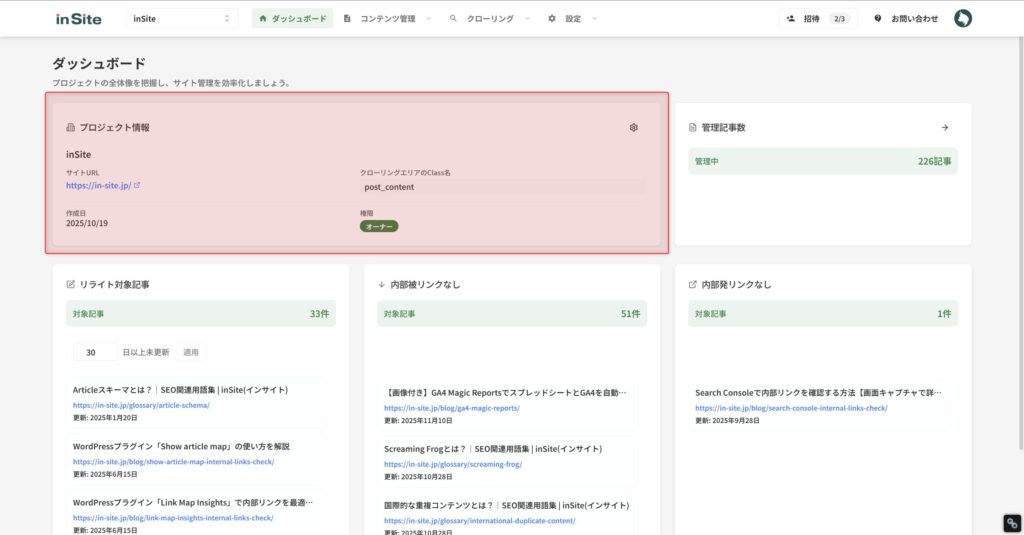Click the post_content class name field
Screen dimensions: 1024x535
click(502, 187)
